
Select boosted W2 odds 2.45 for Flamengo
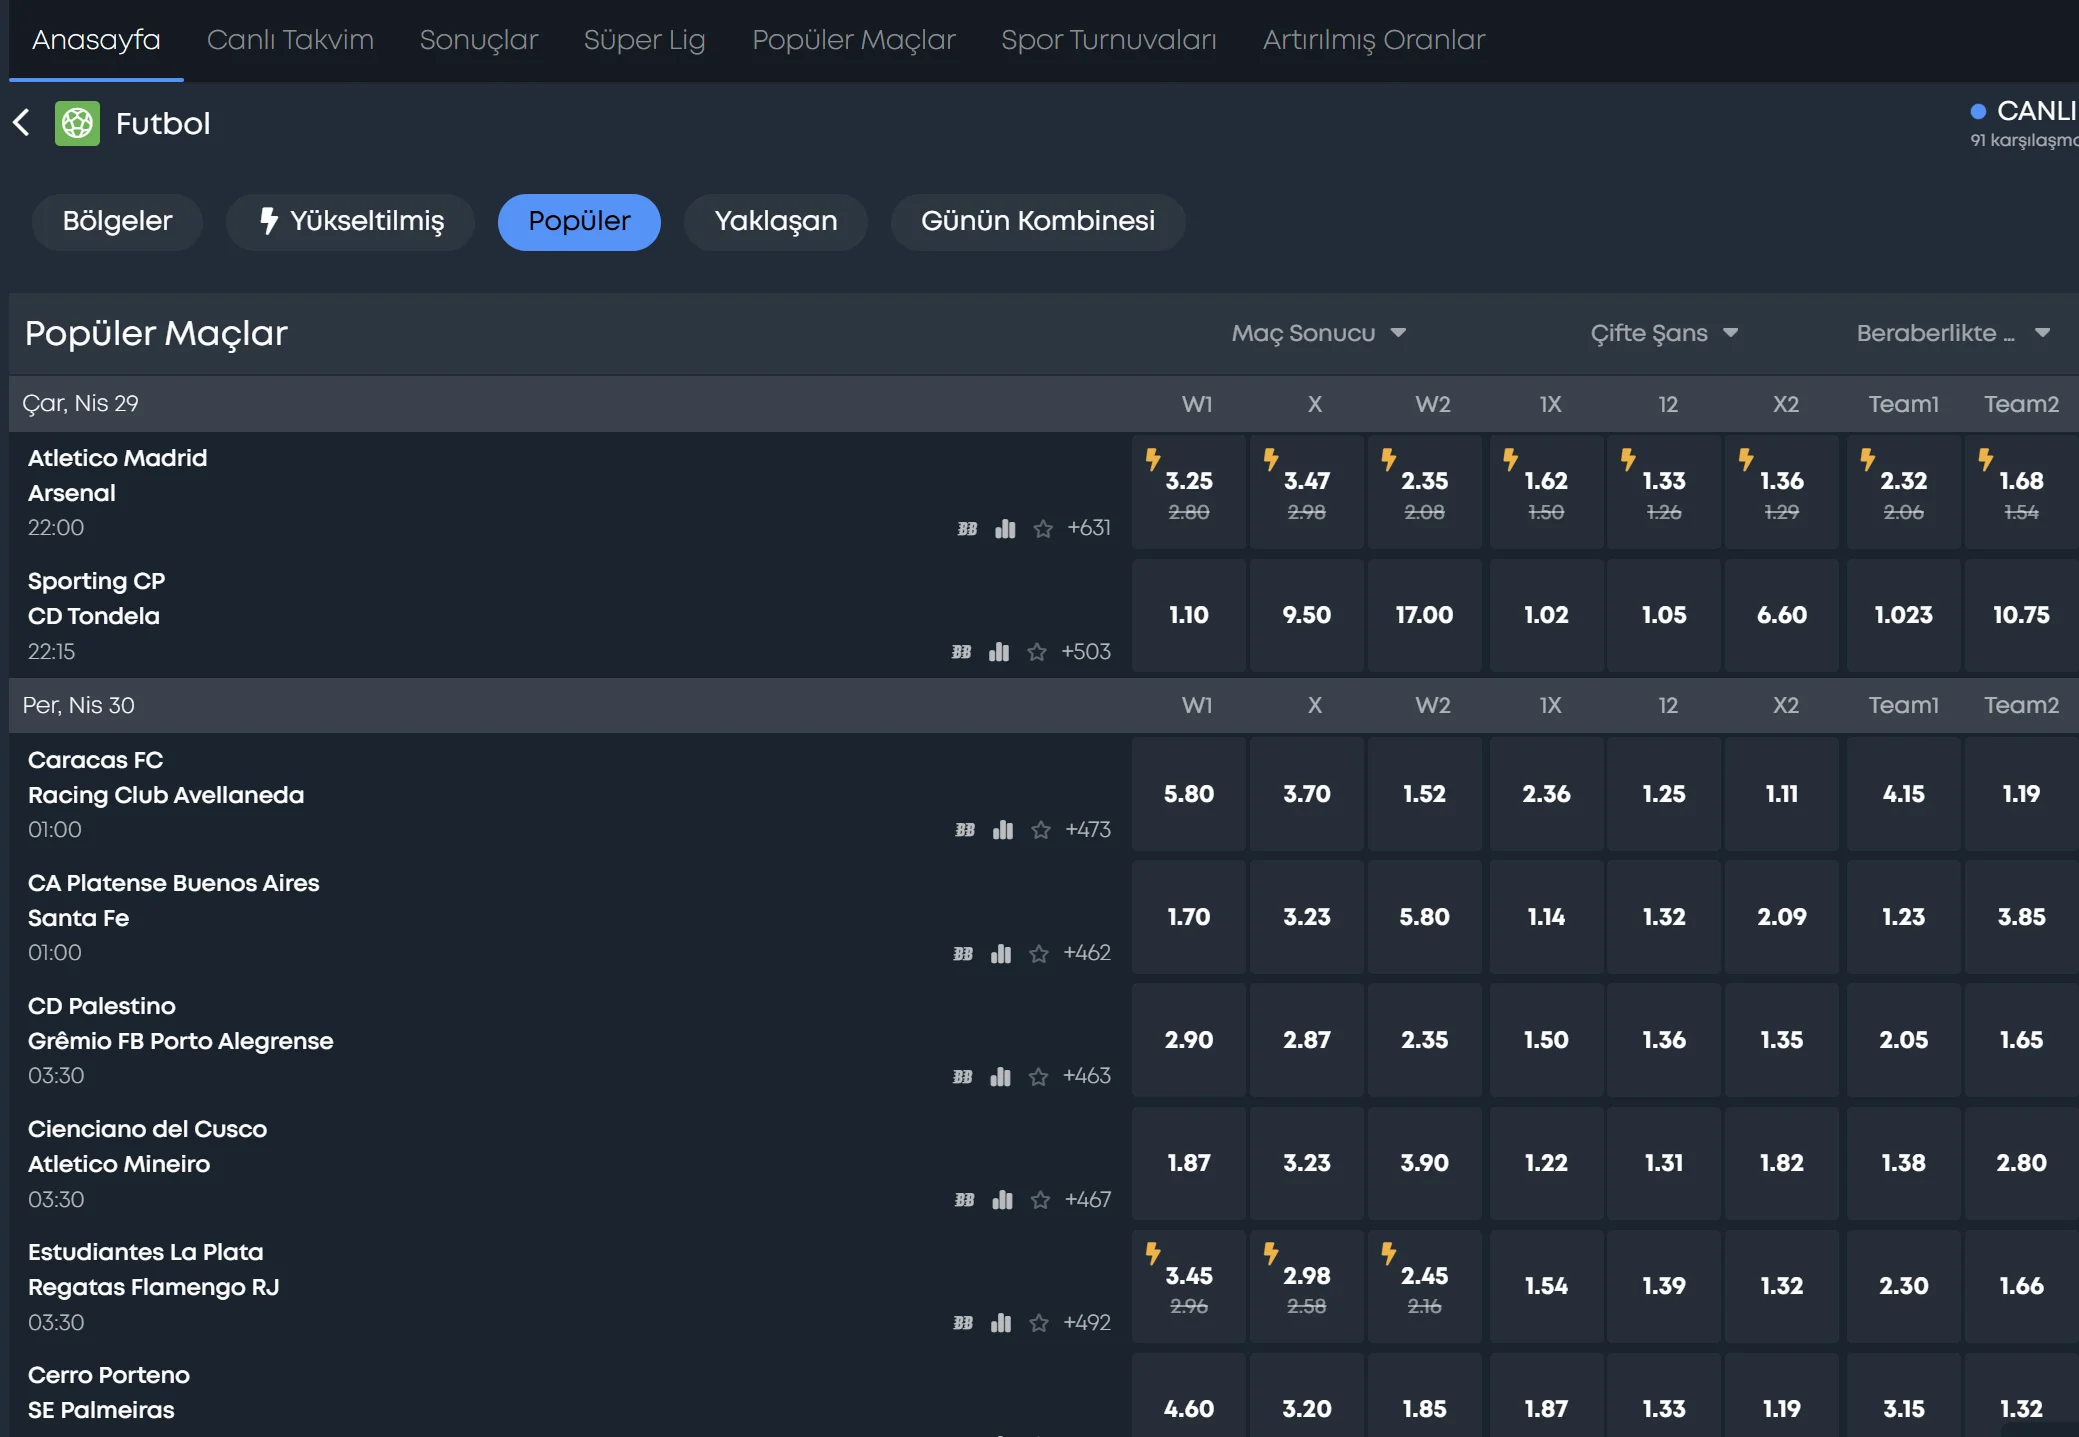(x=1425, y=1286)
